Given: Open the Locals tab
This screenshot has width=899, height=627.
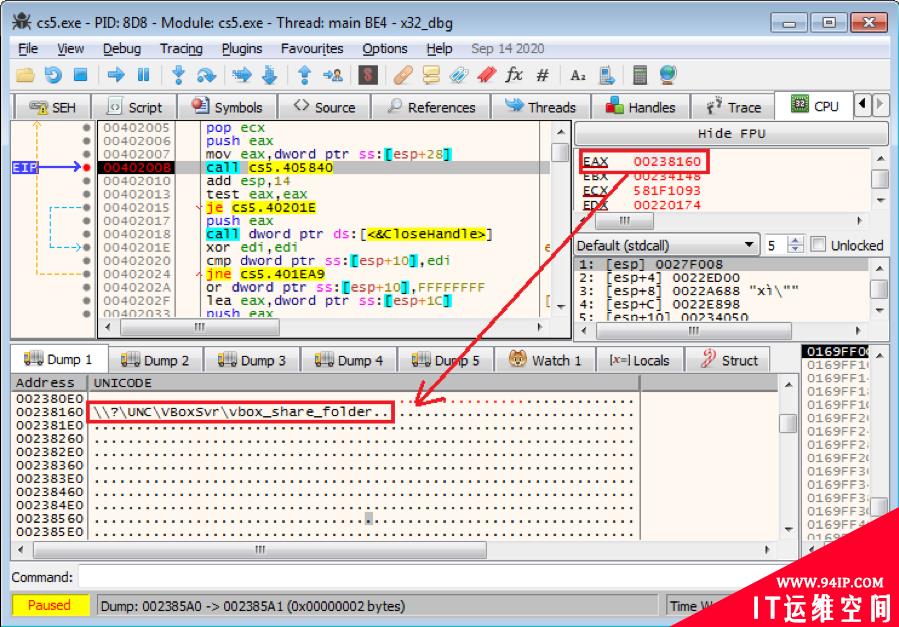Looking at the screenshot, I should [x=639, y=360].
